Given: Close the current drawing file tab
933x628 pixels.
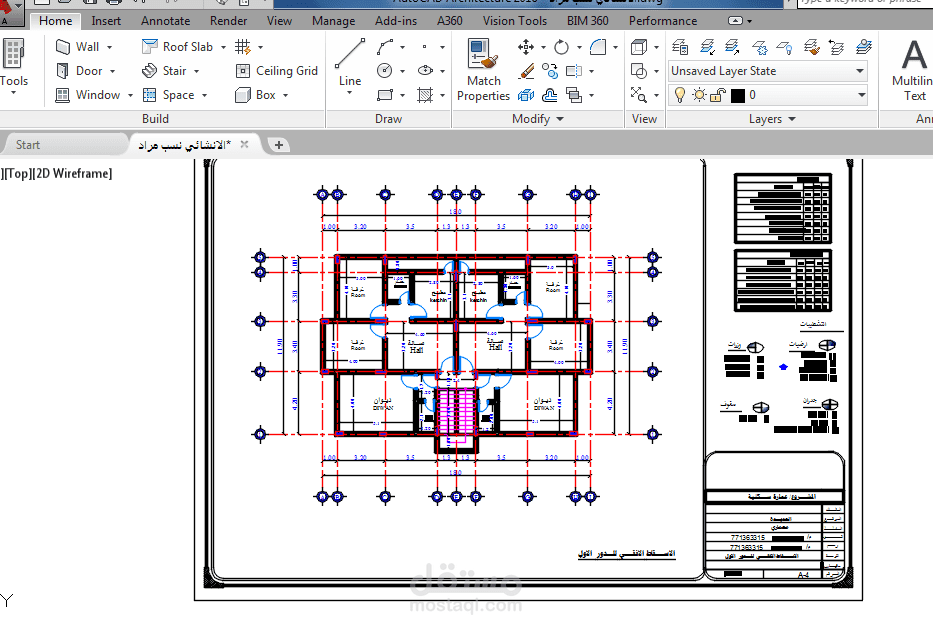Looking at the screenshot, I should pyautogui.click(x=244, y=144).
